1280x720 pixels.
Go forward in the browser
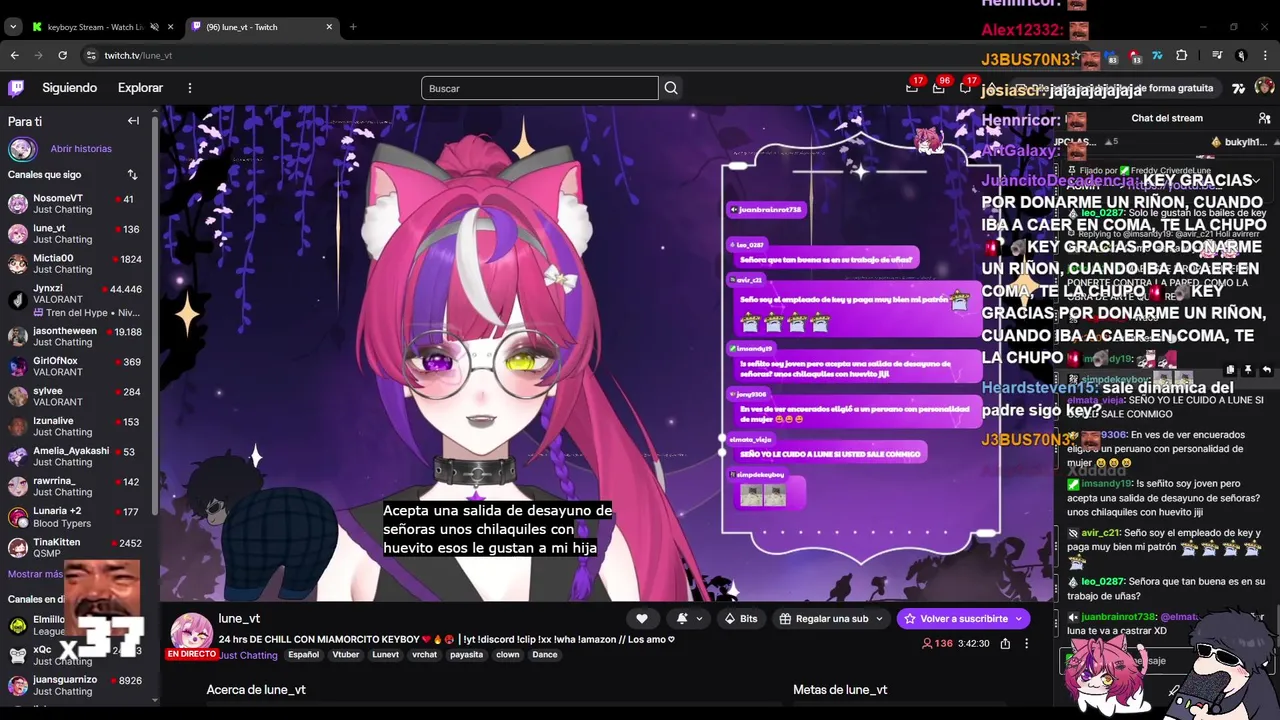(38, 55)
